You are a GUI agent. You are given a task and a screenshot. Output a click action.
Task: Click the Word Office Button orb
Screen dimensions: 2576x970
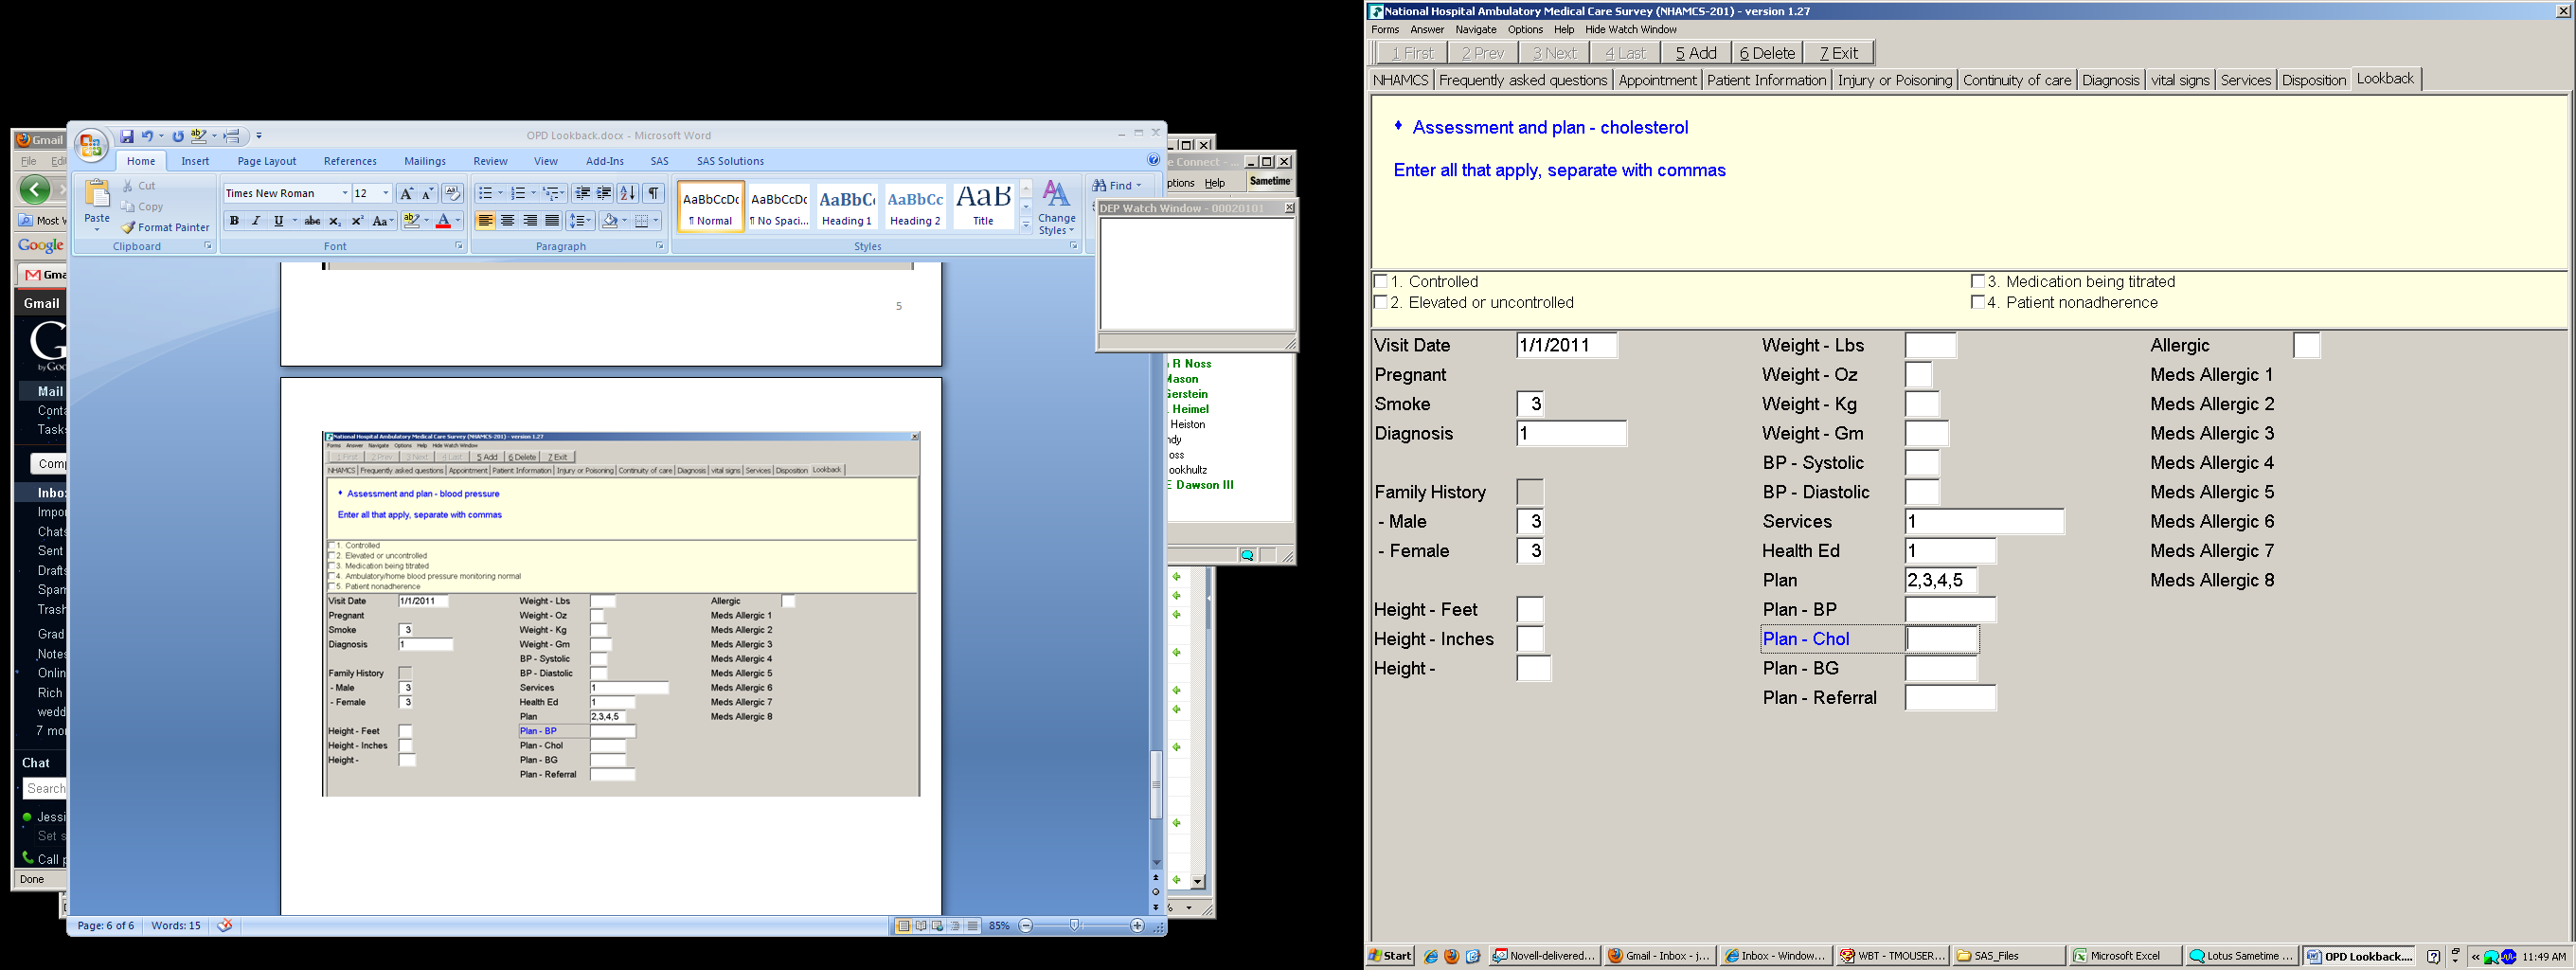tap(91, 145)
